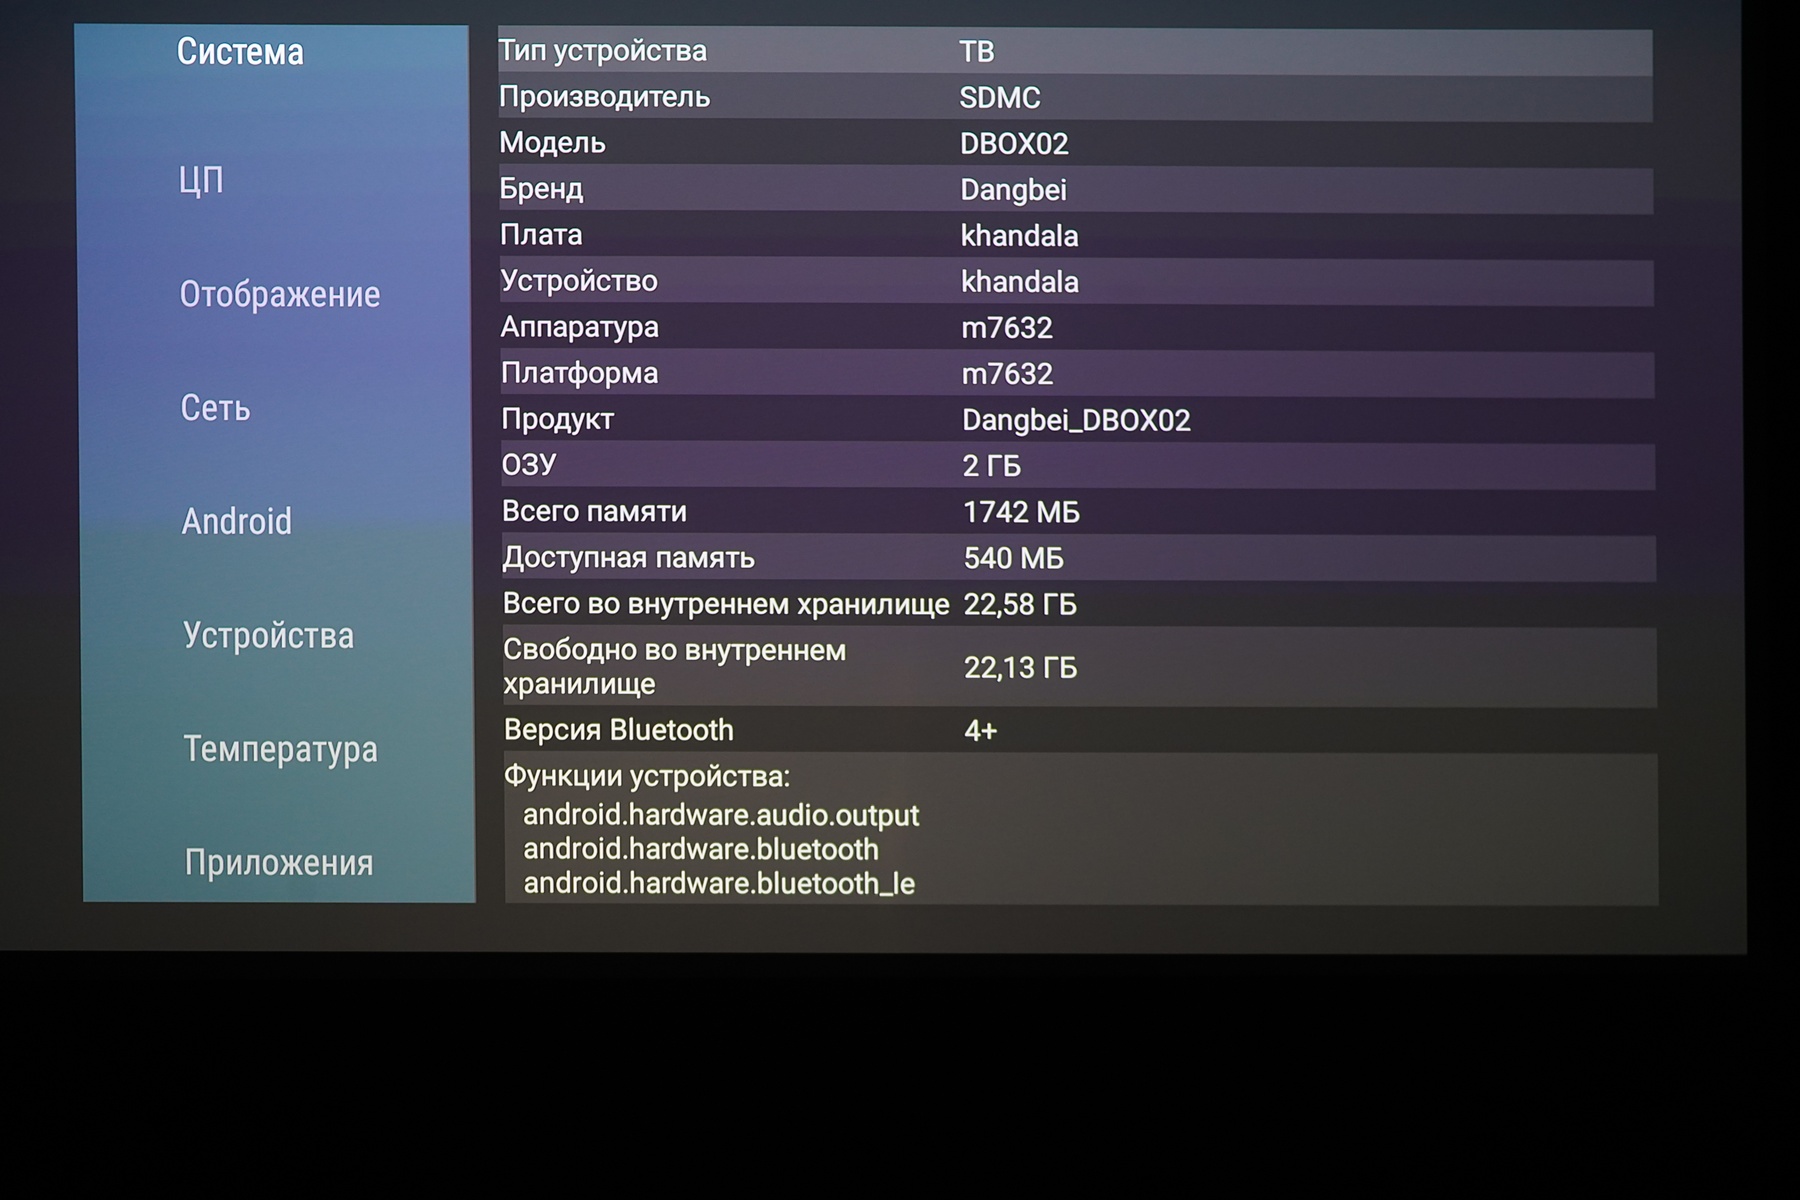
Task: Click the Плата label
Action: (541, 235)
